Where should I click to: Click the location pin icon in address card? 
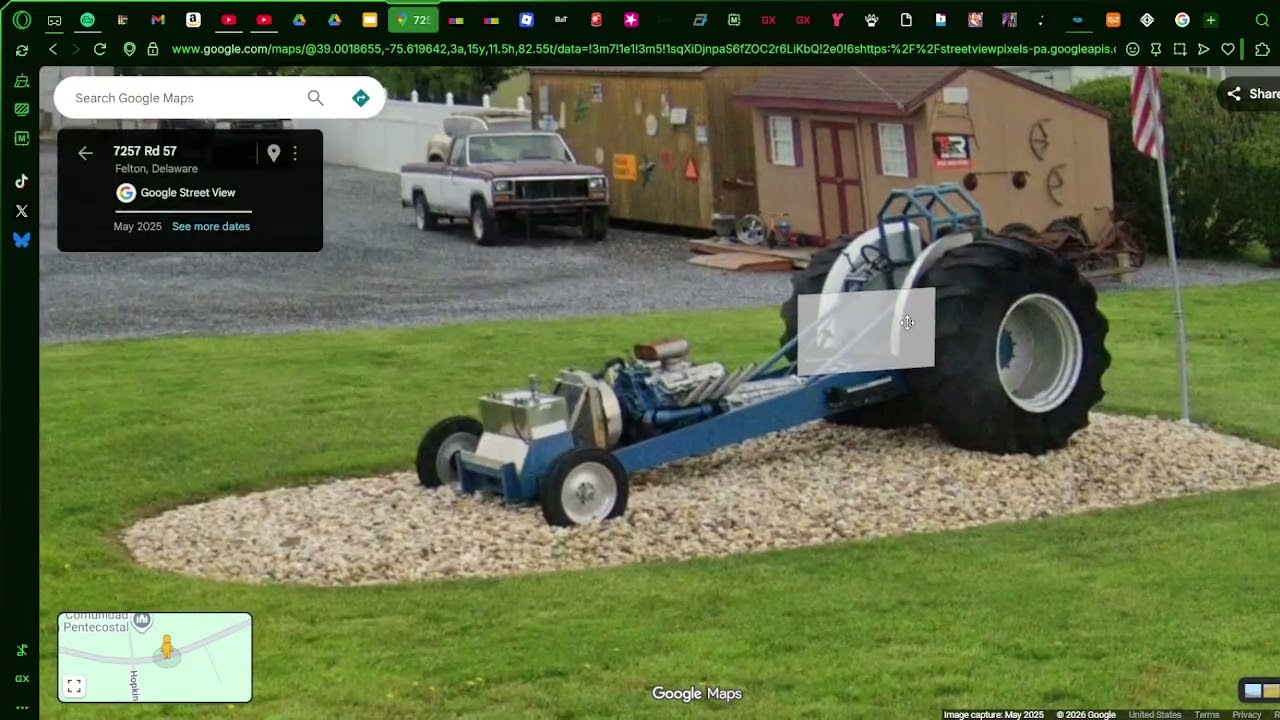tap(273, 153)
